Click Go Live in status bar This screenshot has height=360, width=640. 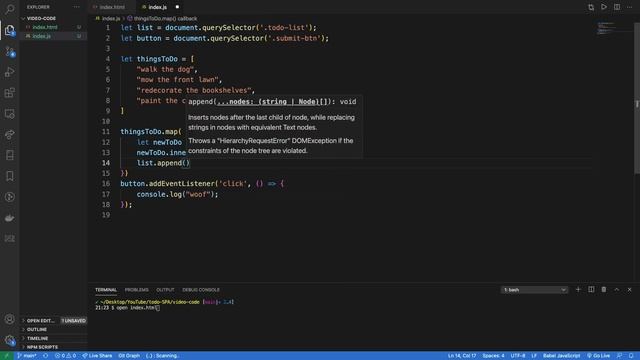point(598,356)
